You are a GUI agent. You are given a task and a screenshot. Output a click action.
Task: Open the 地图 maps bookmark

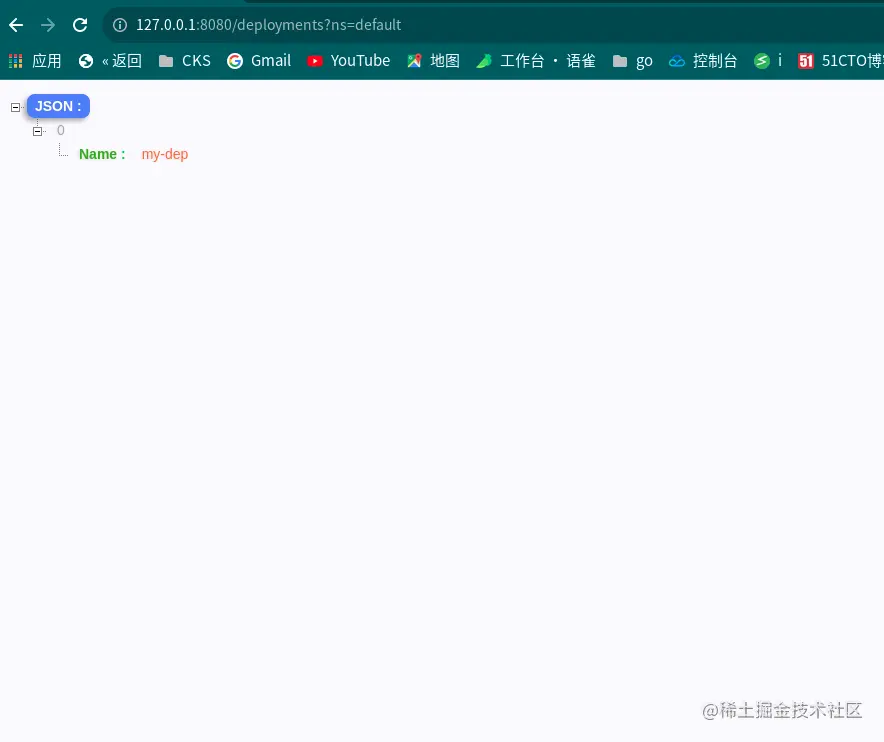433,61
